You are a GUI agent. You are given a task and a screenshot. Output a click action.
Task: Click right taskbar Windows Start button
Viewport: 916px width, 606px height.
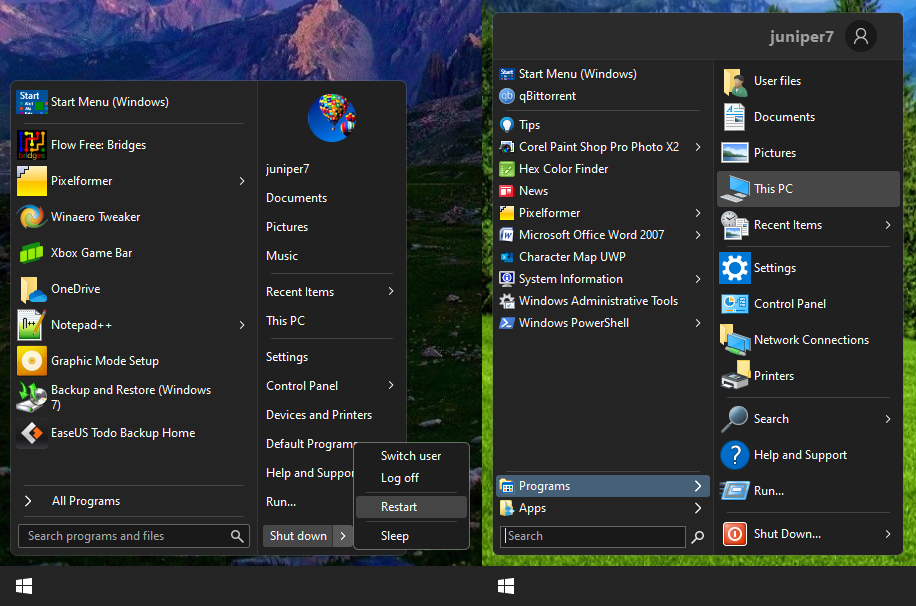(x=506, y=586)
